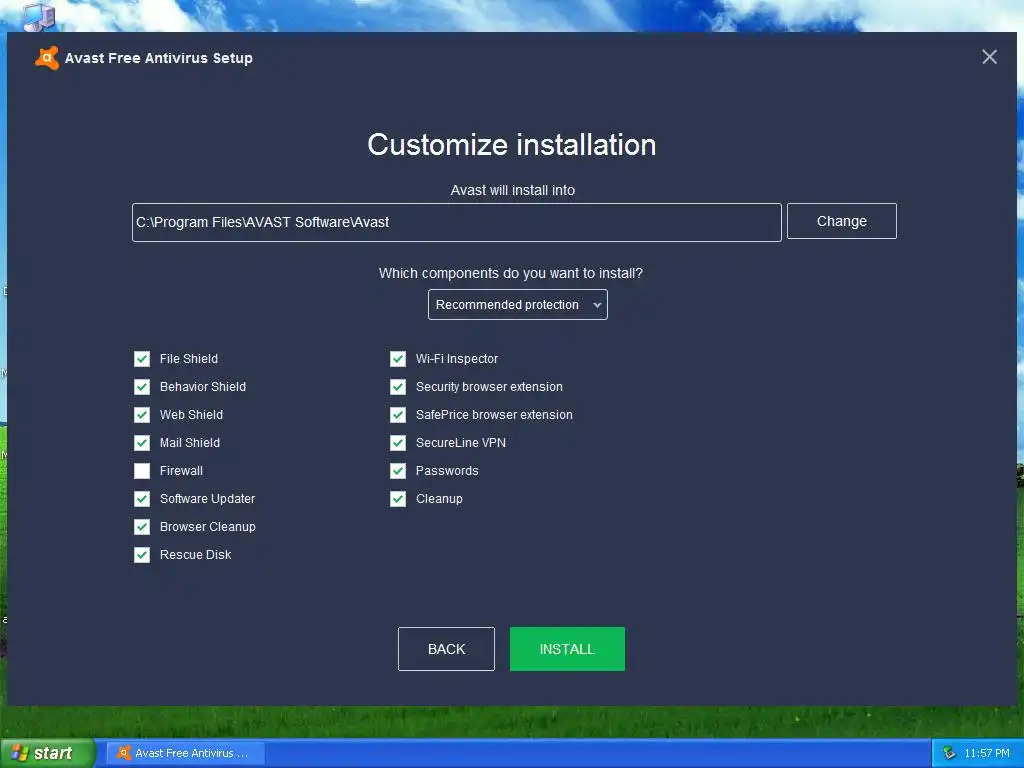The height and width of the screenshot is (768, 1024).
Task: Click the Customize installation heading
Action: coord(511,144)
